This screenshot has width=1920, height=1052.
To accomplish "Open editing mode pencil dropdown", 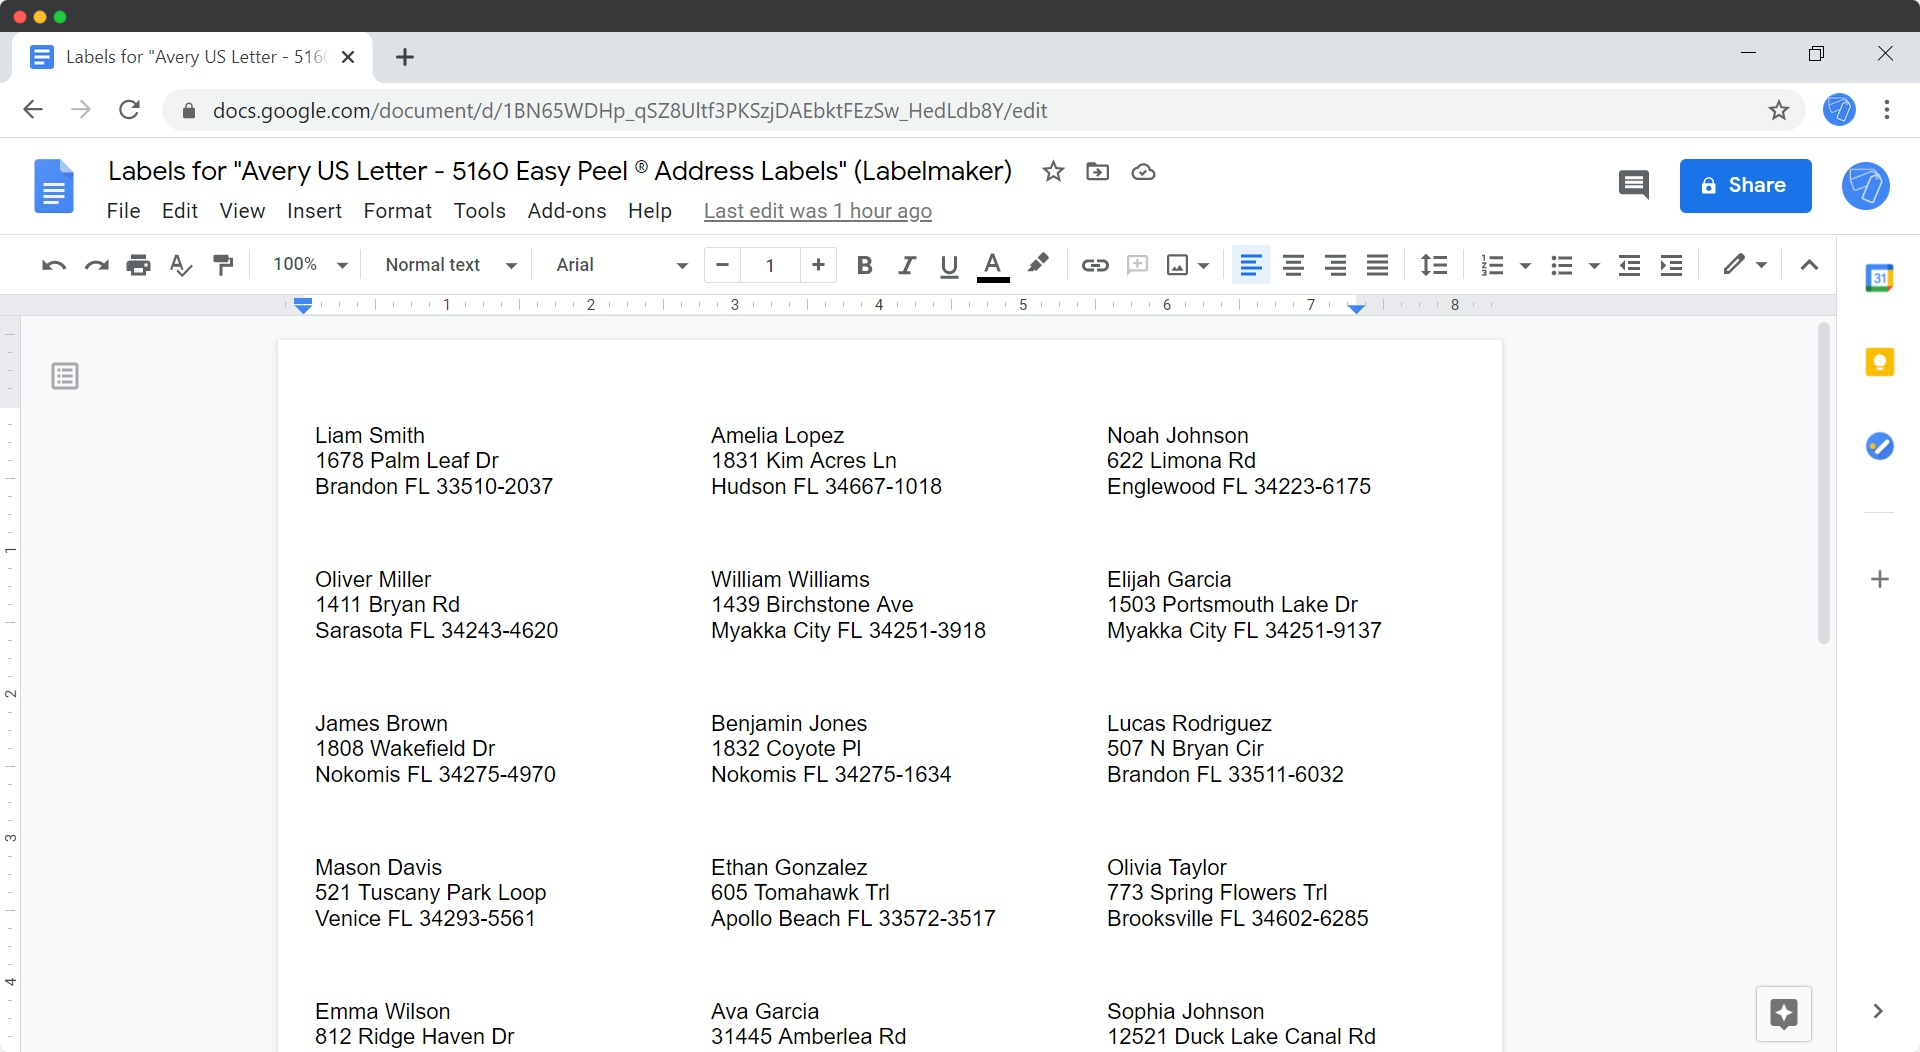I will pos(1745,265).
